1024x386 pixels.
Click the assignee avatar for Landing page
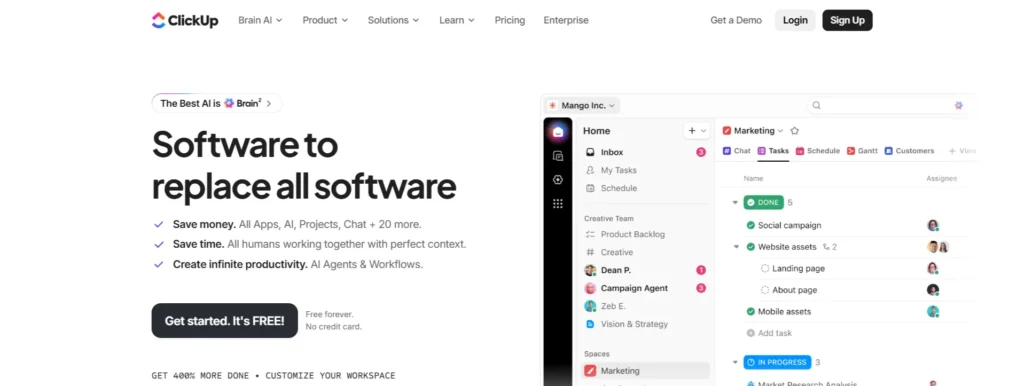(933, 268)
